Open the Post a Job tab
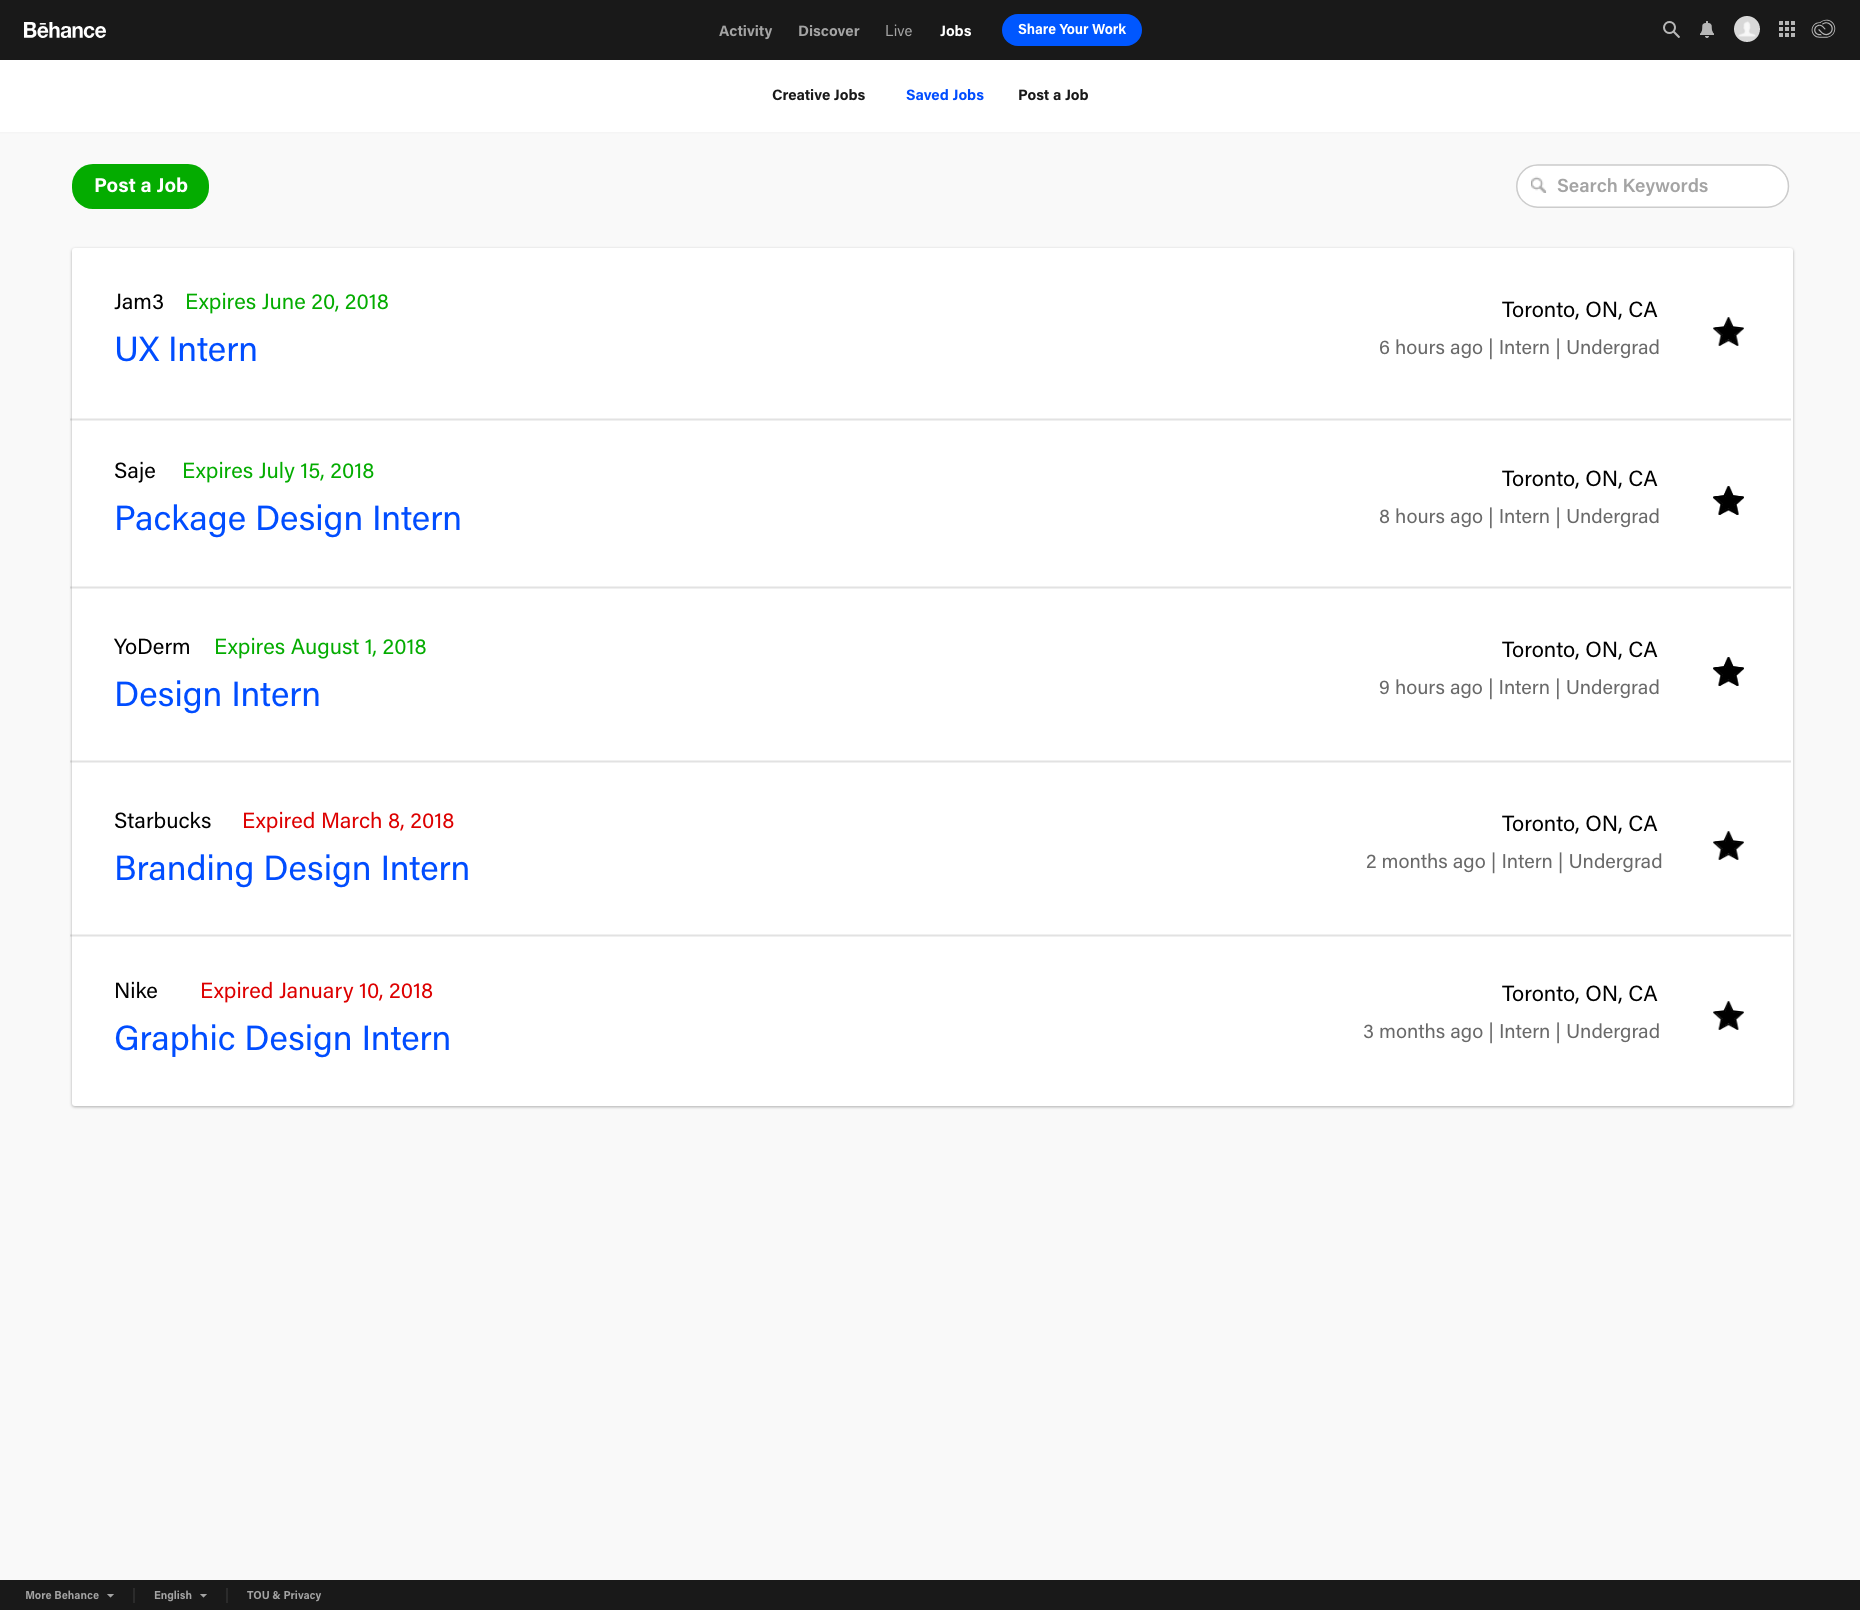This screenshot has width=1860, height=1610. 1053,95
